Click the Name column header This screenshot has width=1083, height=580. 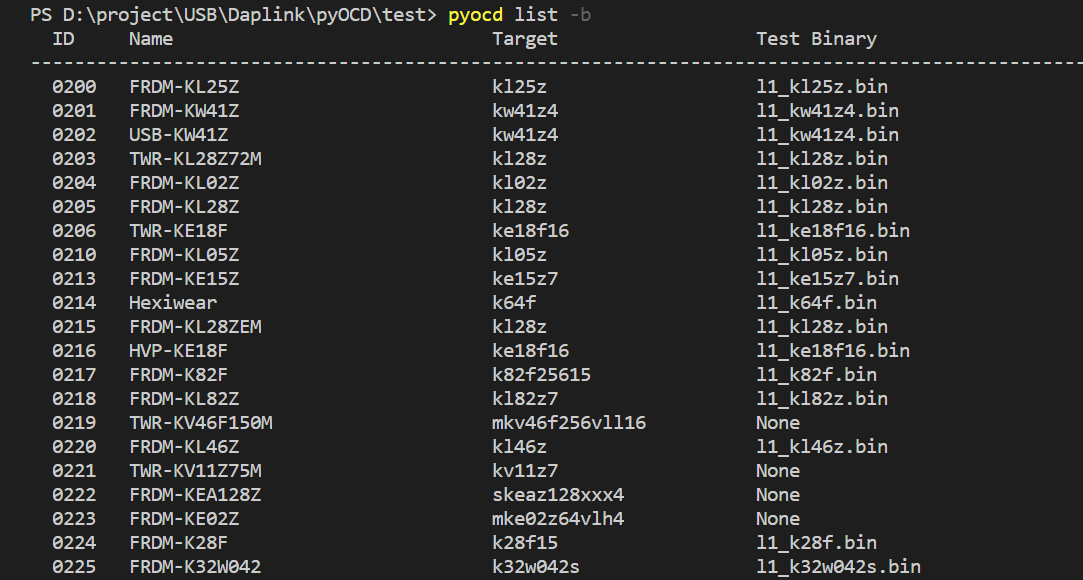(x=151, y=39)
